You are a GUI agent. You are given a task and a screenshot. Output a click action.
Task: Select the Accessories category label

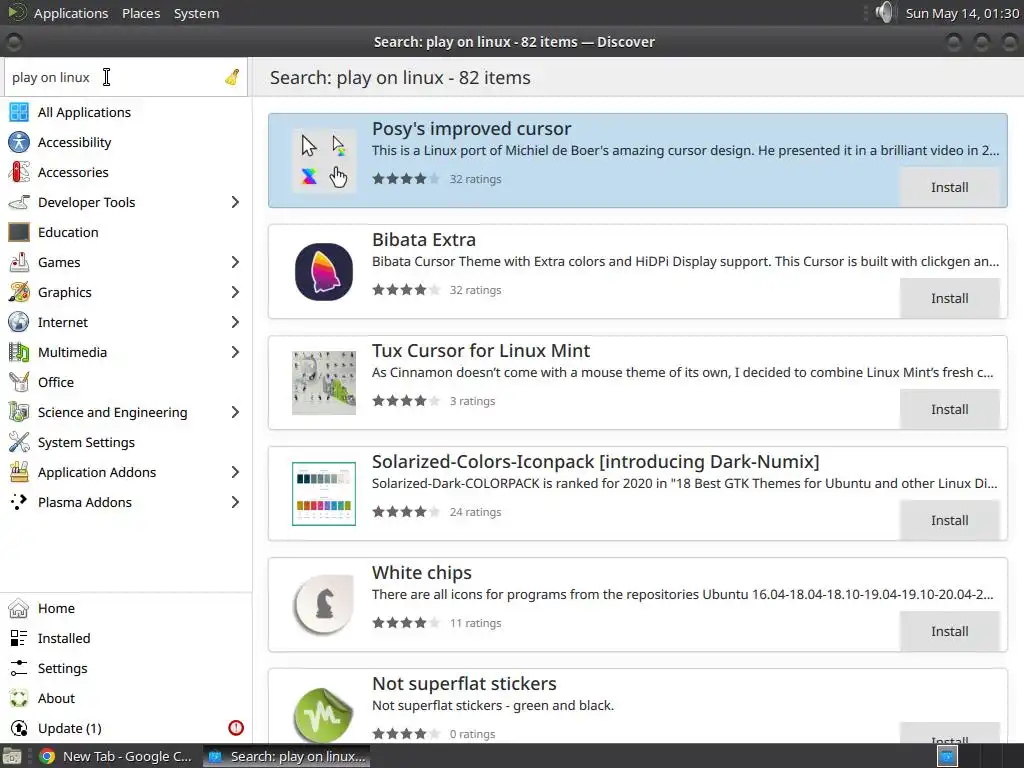pos(73,172)
